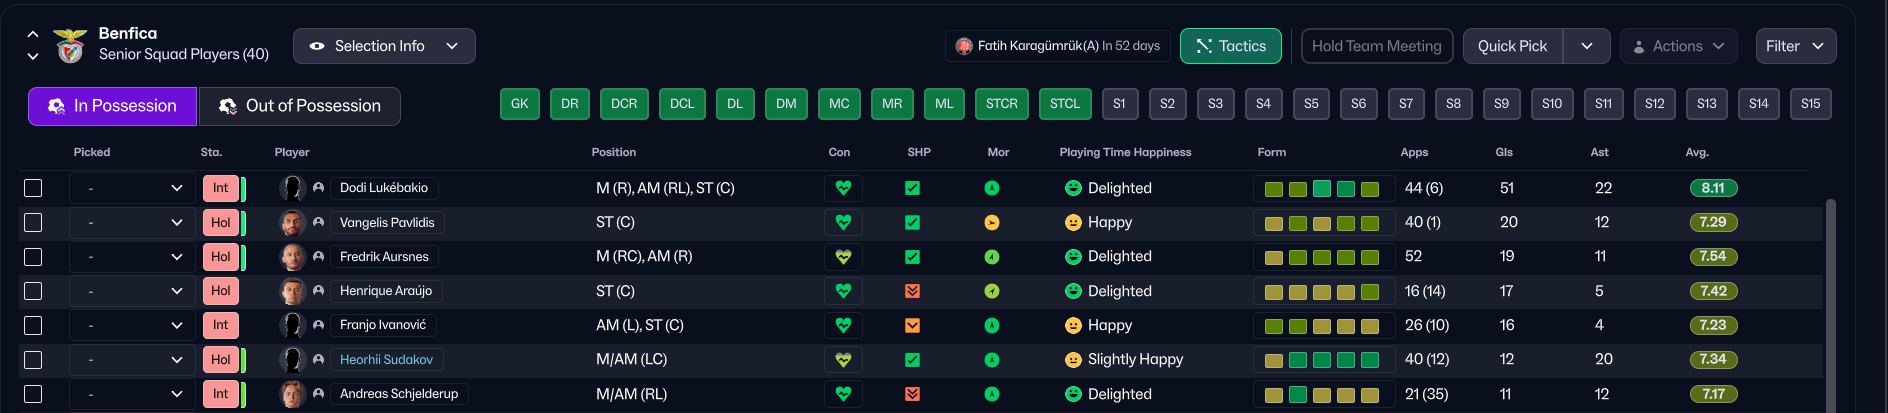Viewport: 1888px width, 413px height.
Task: Select the checkbox beside Henrique Araújo
Action: point(33,291)
